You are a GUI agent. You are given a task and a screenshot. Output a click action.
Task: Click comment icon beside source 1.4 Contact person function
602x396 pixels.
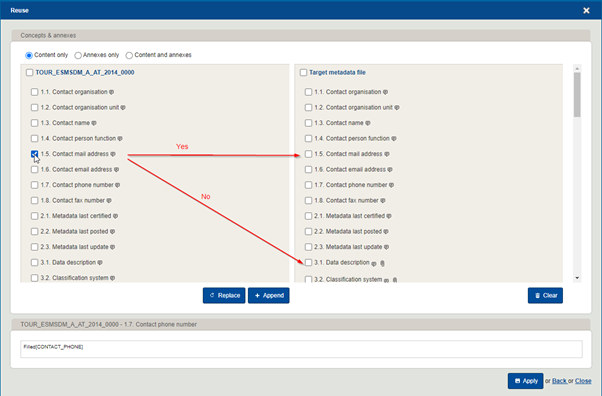tap(120, 139)
